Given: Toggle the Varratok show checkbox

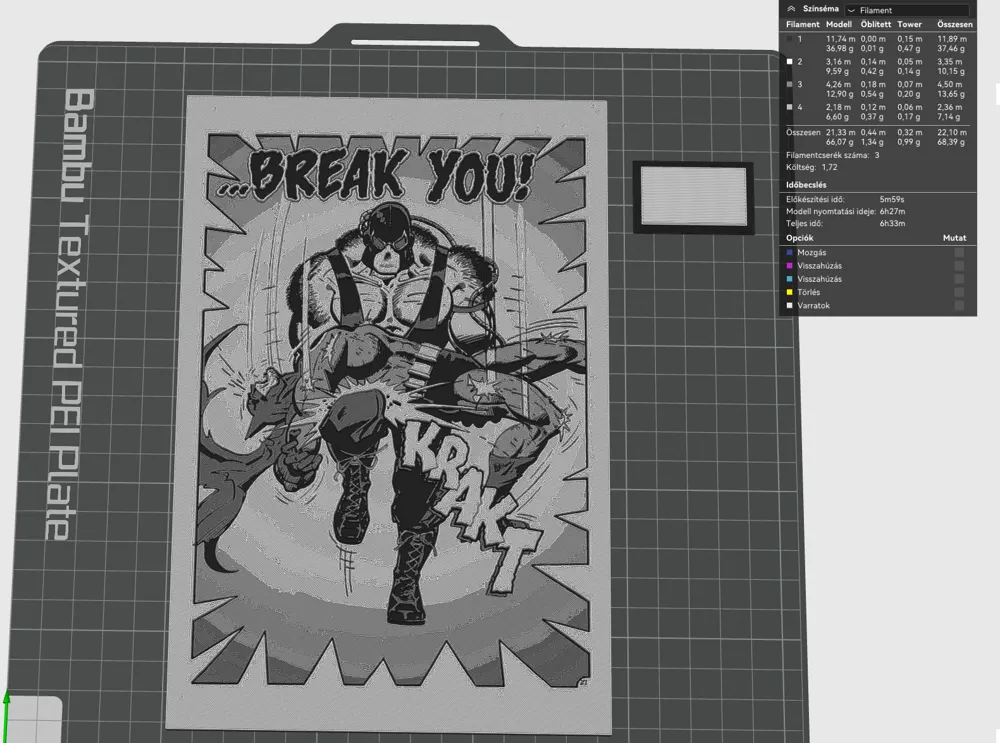Looking at the screenshot, I should 959,306.
